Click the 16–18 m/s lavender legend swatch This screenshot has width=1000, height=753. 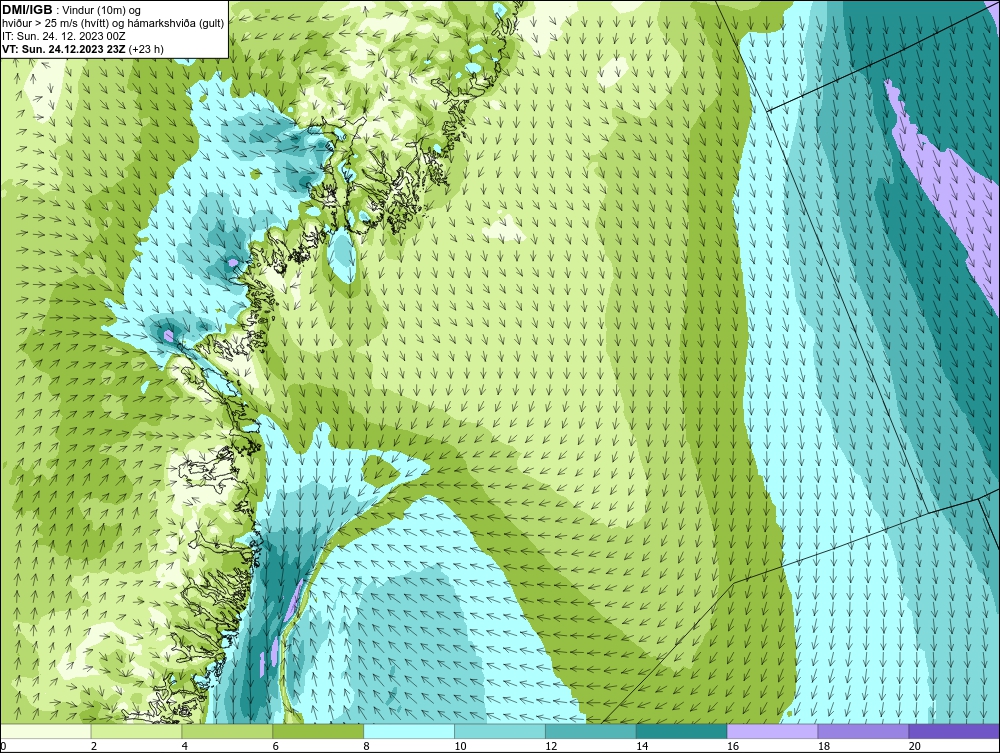coord(772,731)
